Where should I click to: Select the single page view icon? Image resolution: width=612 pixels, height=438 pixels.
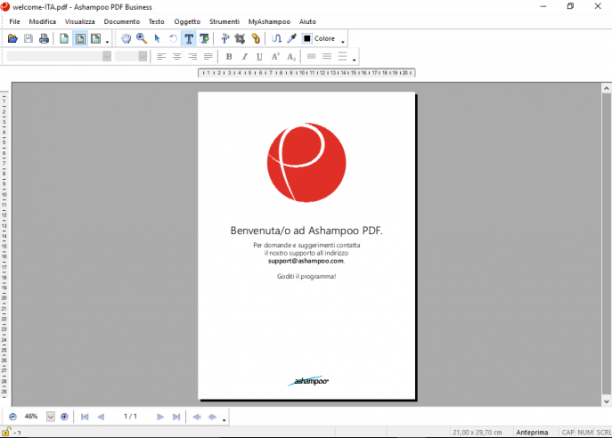coord(64,39)
